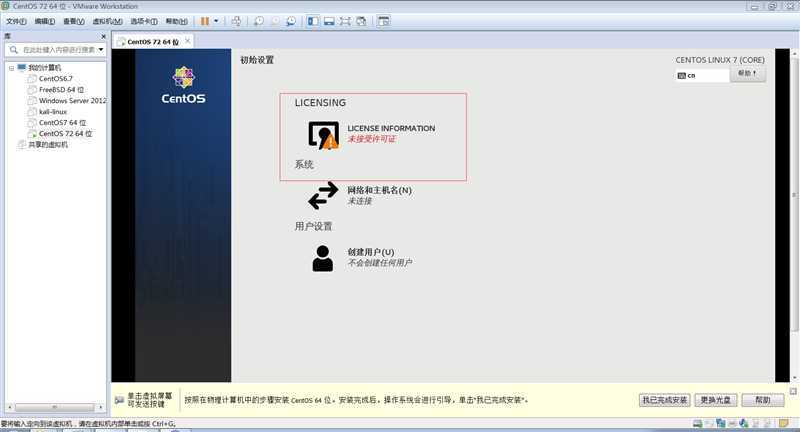Select the 共享的虚拟机 tree item
Image resolution: width=800 pixels, height=432 pixels.
[x=47, y=145]
